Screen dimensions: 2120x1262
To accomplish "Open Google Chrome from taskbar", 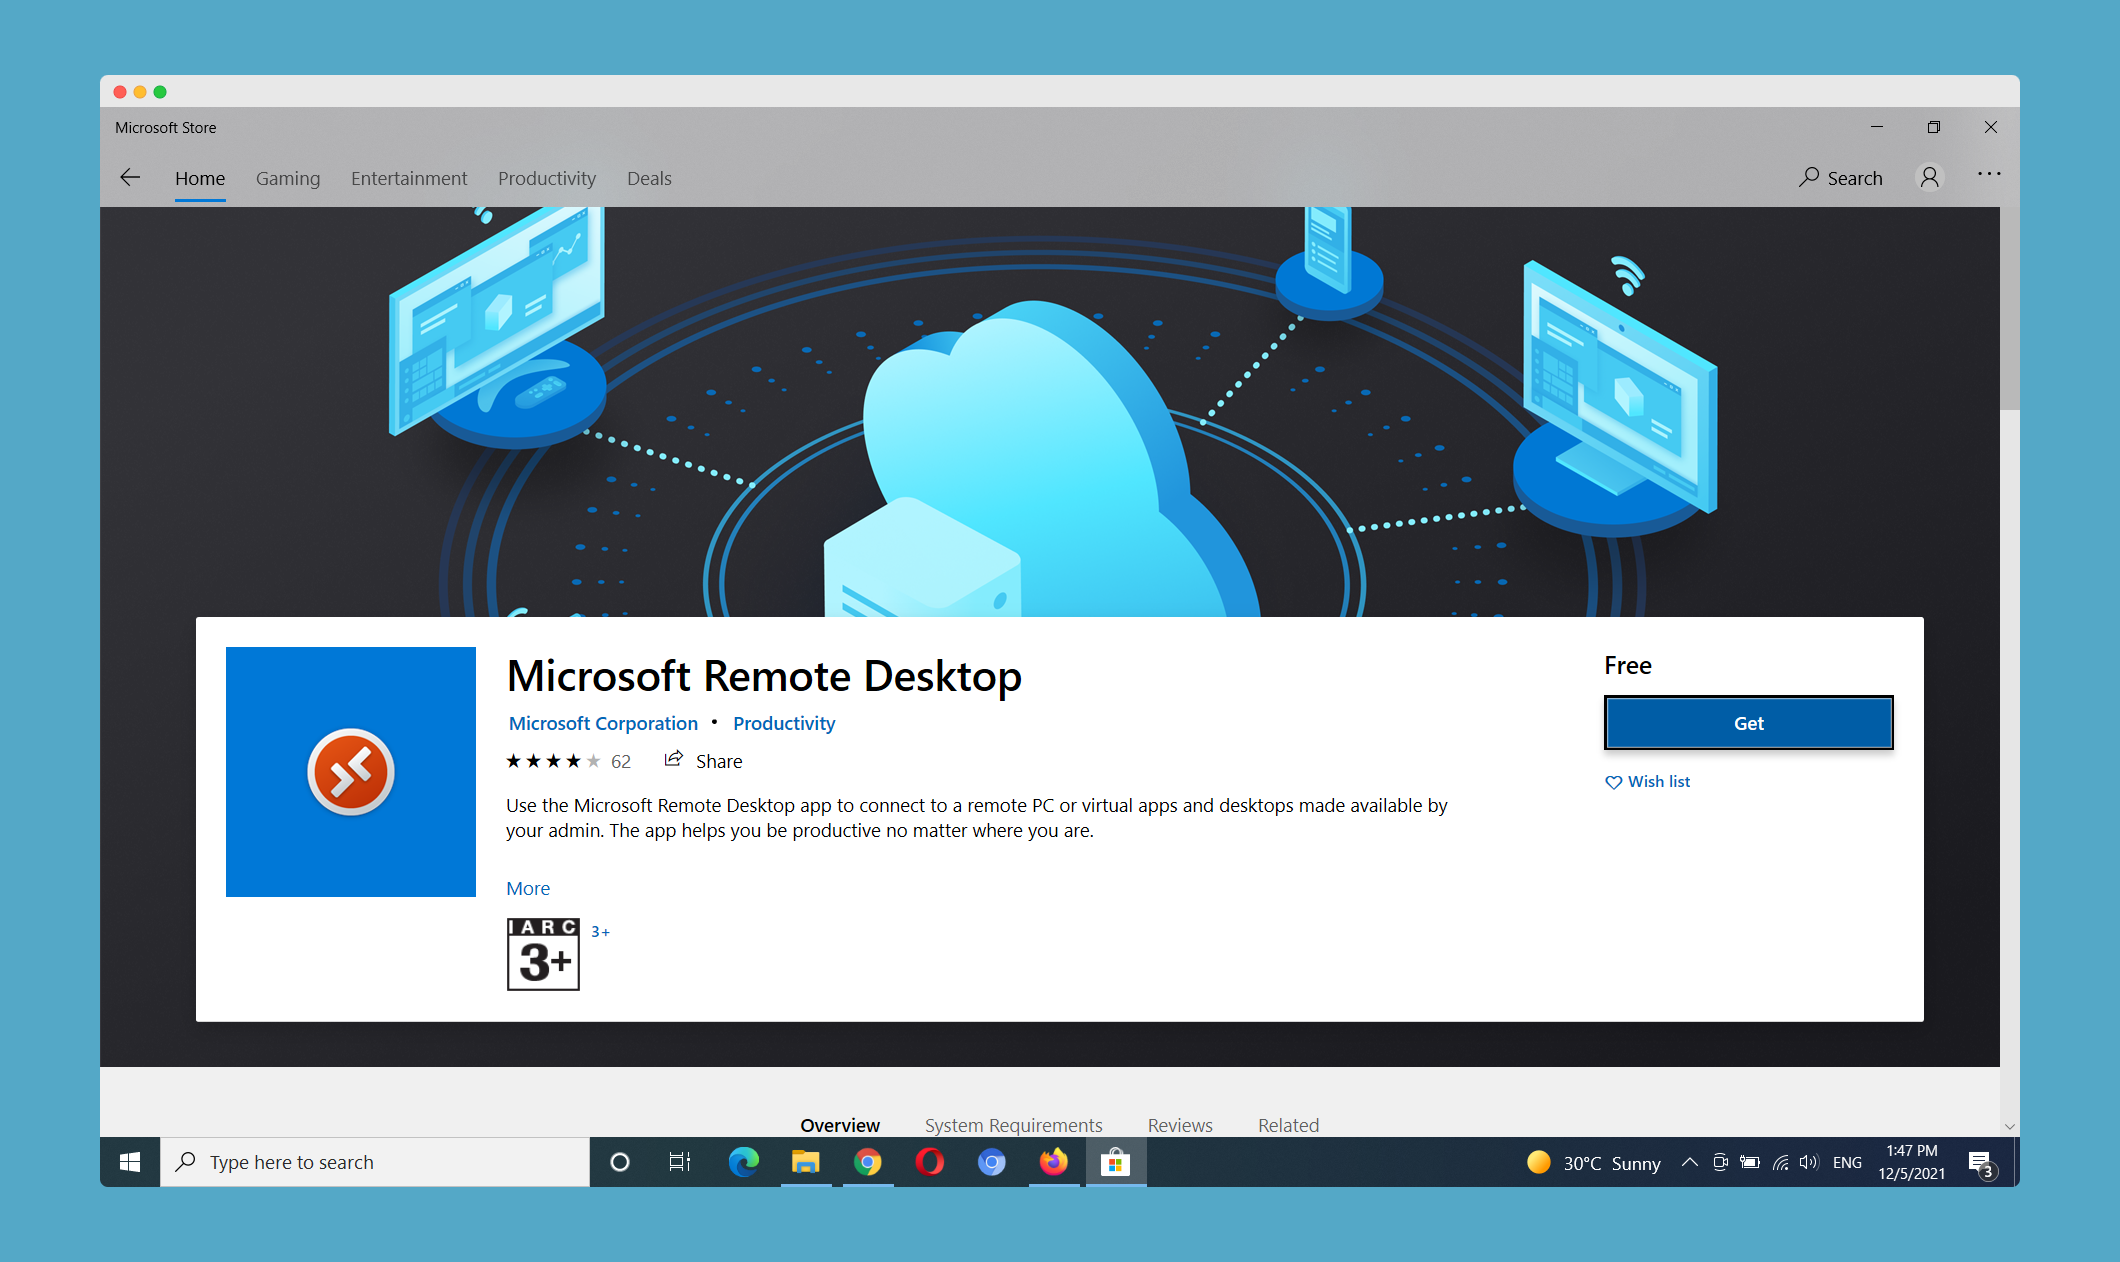I will [868, 1162].
